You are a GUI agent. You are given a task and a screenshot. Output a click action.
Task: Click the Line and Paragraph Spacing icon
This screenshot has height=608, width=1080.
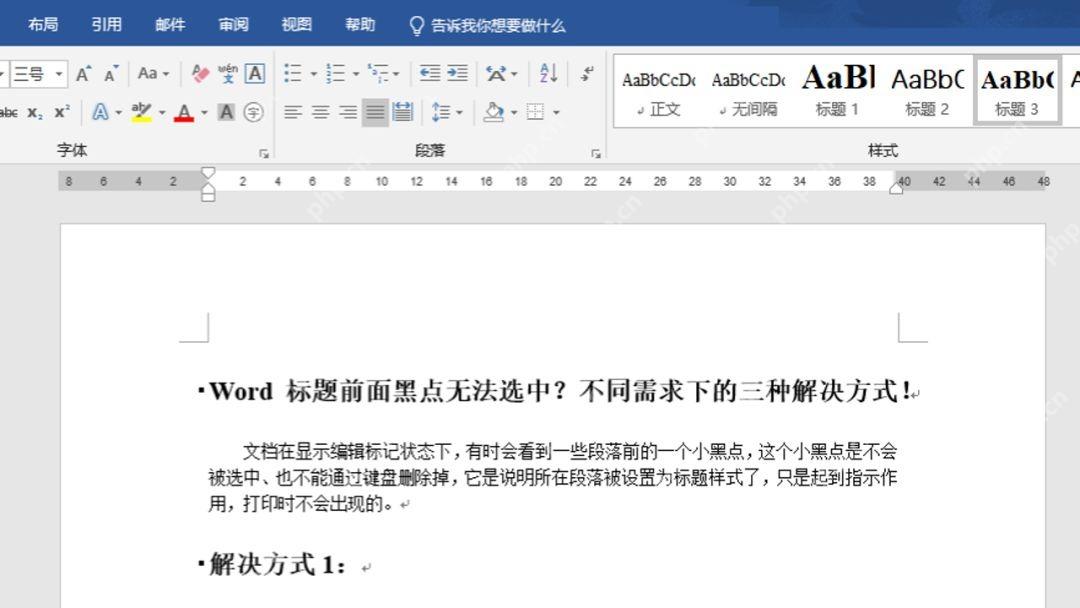(440, 112)
